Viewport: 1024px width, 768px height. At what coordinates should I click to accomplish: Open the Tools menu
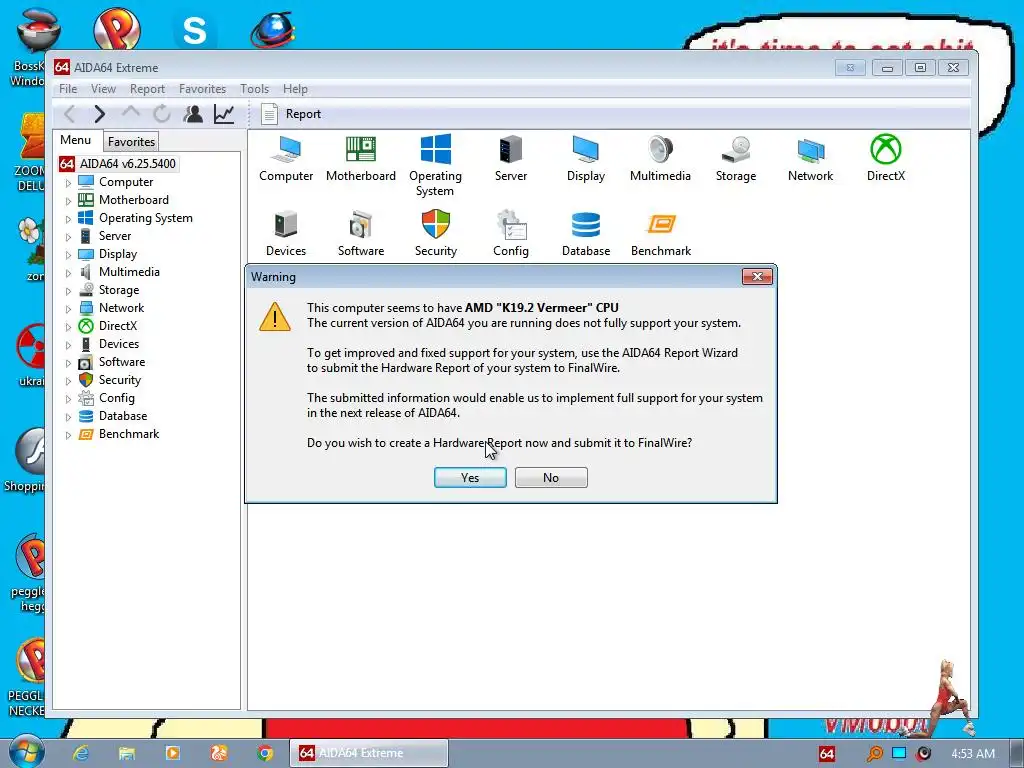click(254, 89)
